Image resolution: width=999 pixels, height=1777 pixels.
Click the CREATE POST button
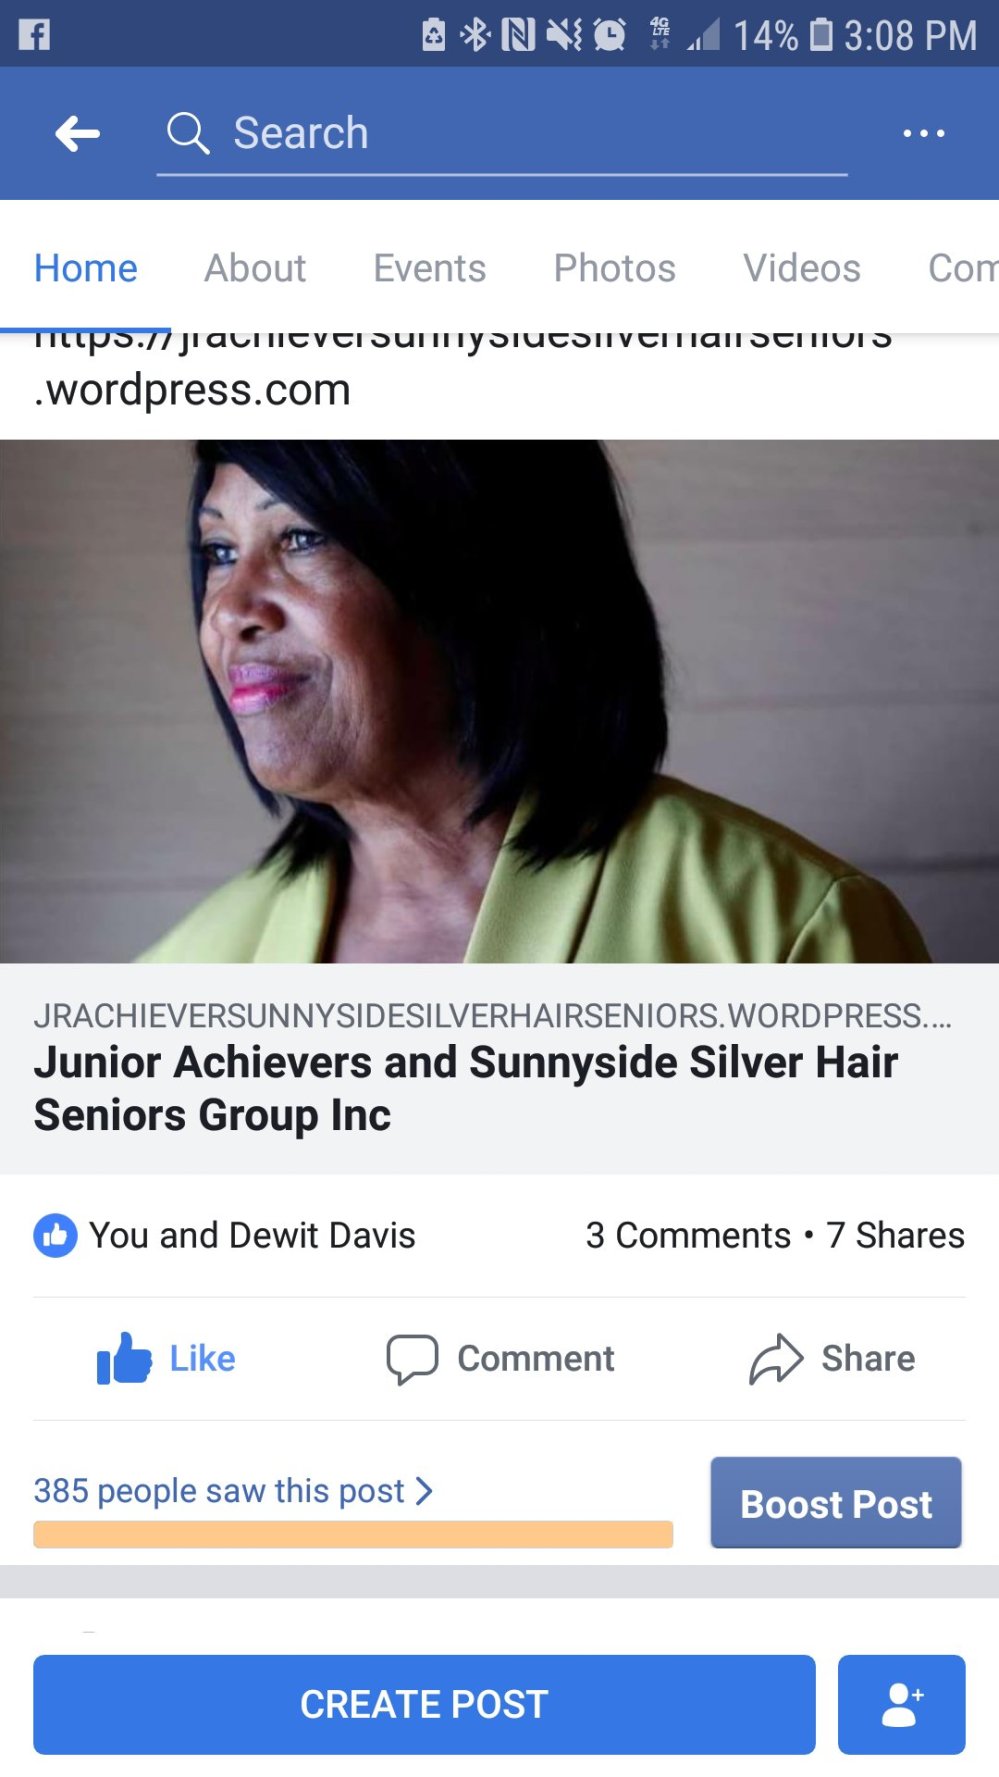pos(424,1704)
